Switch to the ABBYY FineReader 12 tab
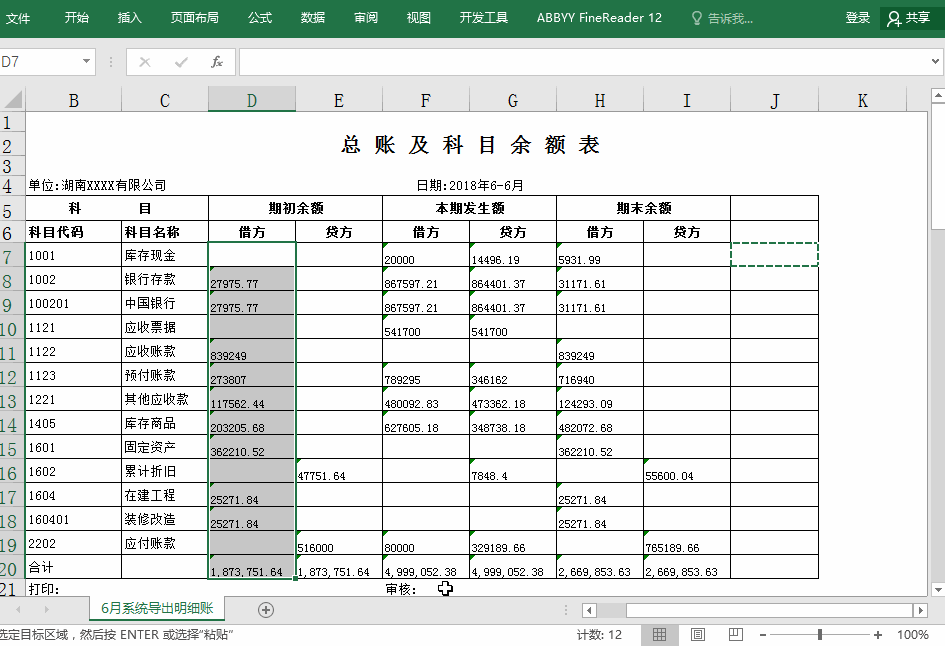Screen dimensions: 945x646 click(x=598, y=17)
